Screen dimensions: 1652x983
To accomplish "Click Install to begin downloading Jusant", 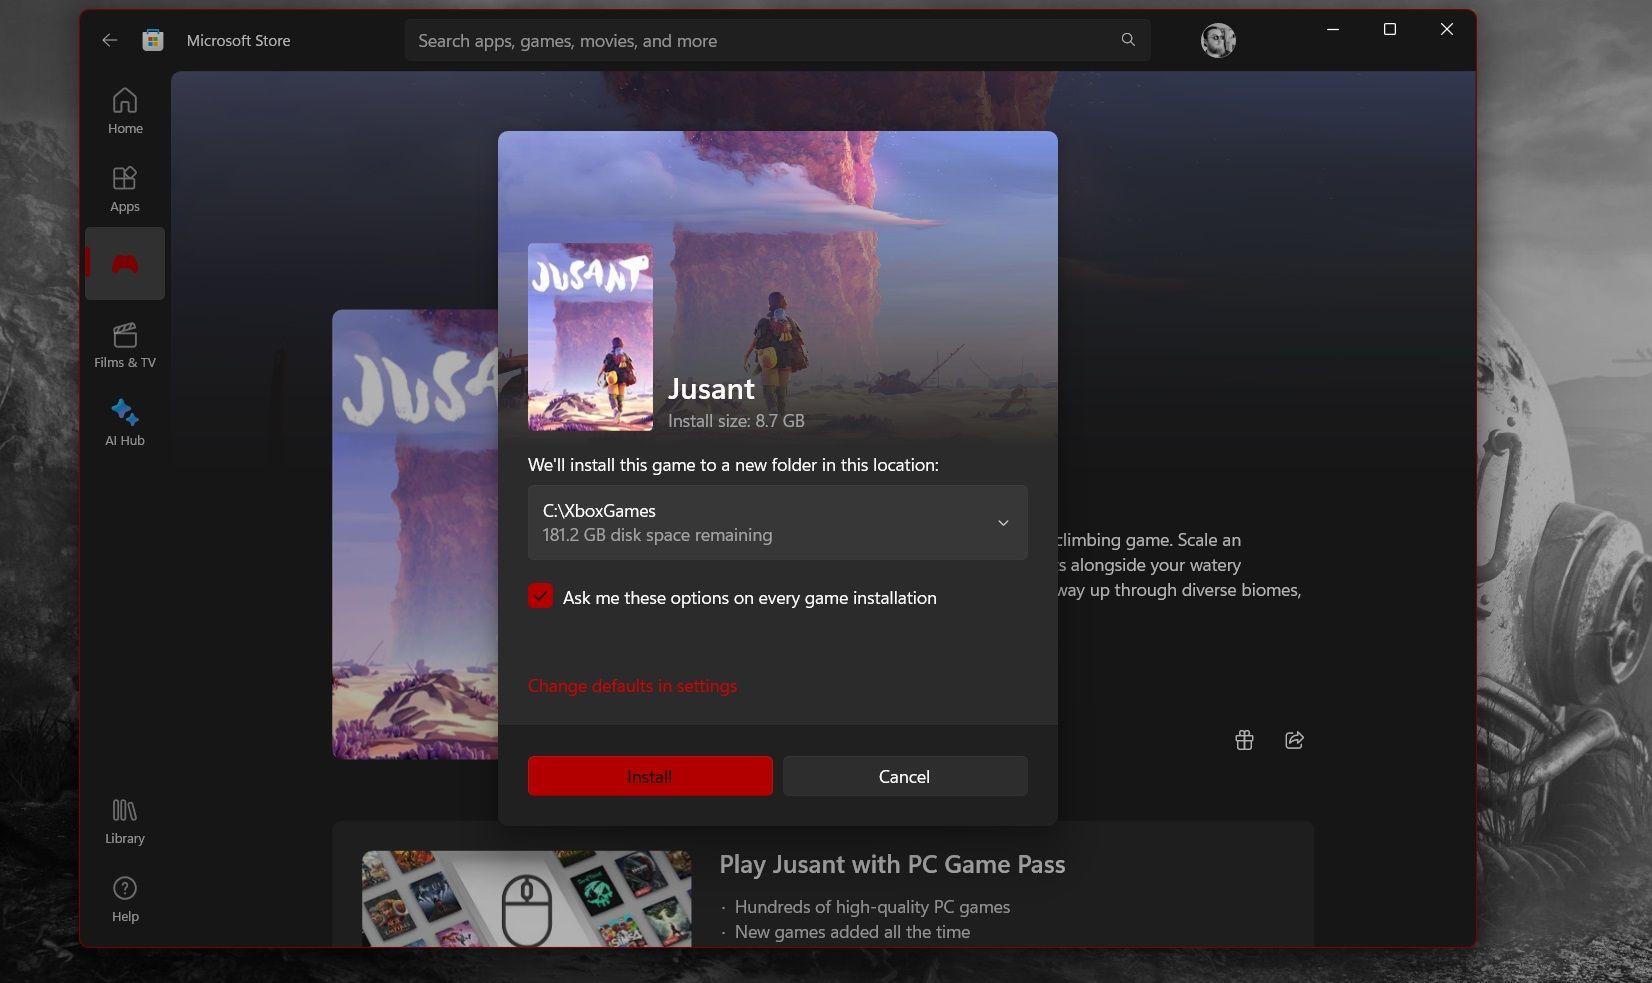I will (x=649, y=776).
